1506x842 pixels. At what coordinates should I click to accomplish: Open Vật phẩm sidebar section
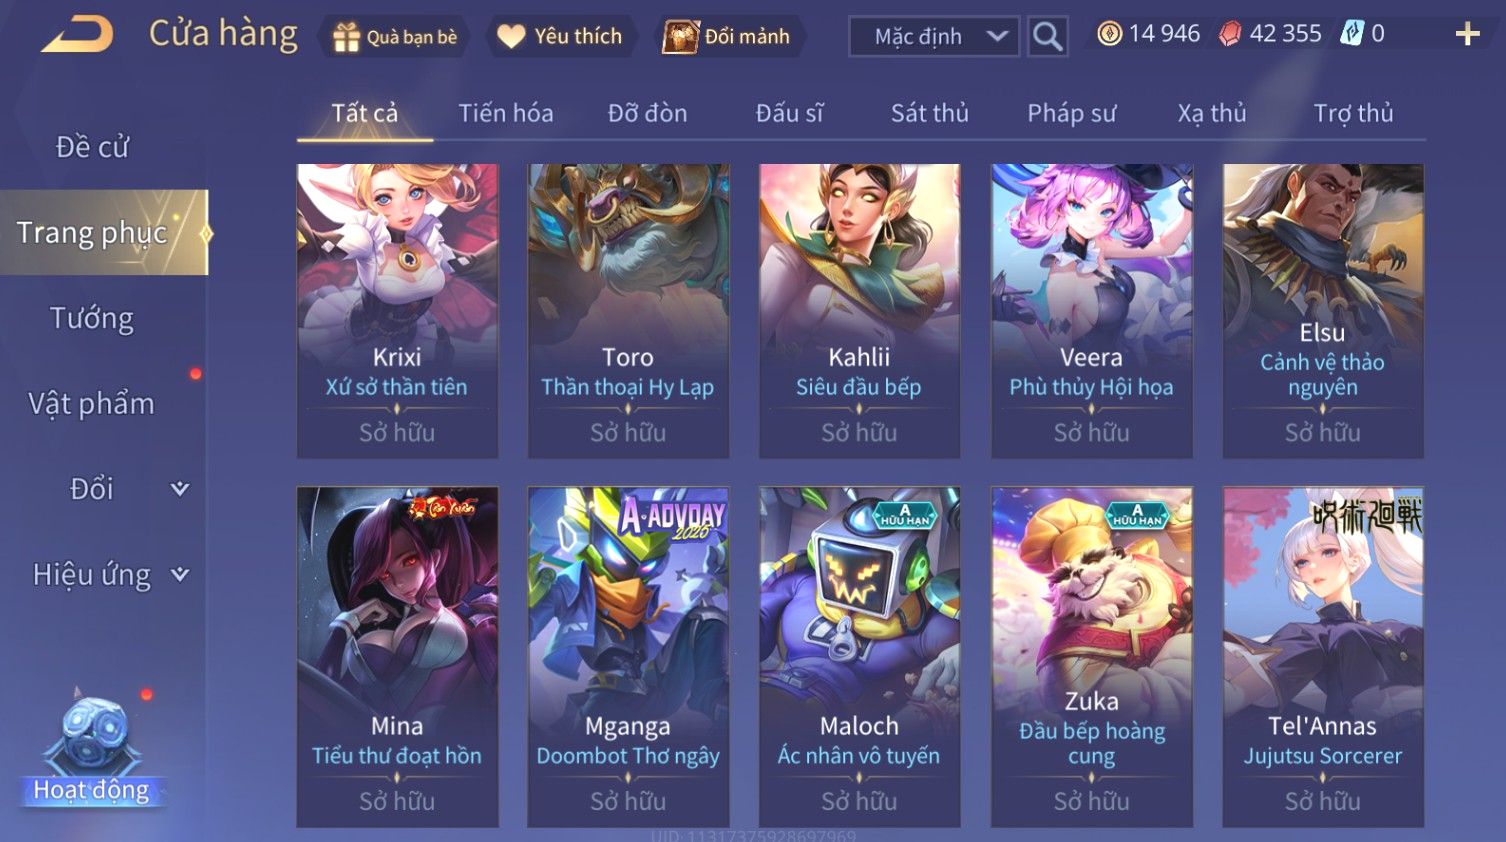click(92, 403)
